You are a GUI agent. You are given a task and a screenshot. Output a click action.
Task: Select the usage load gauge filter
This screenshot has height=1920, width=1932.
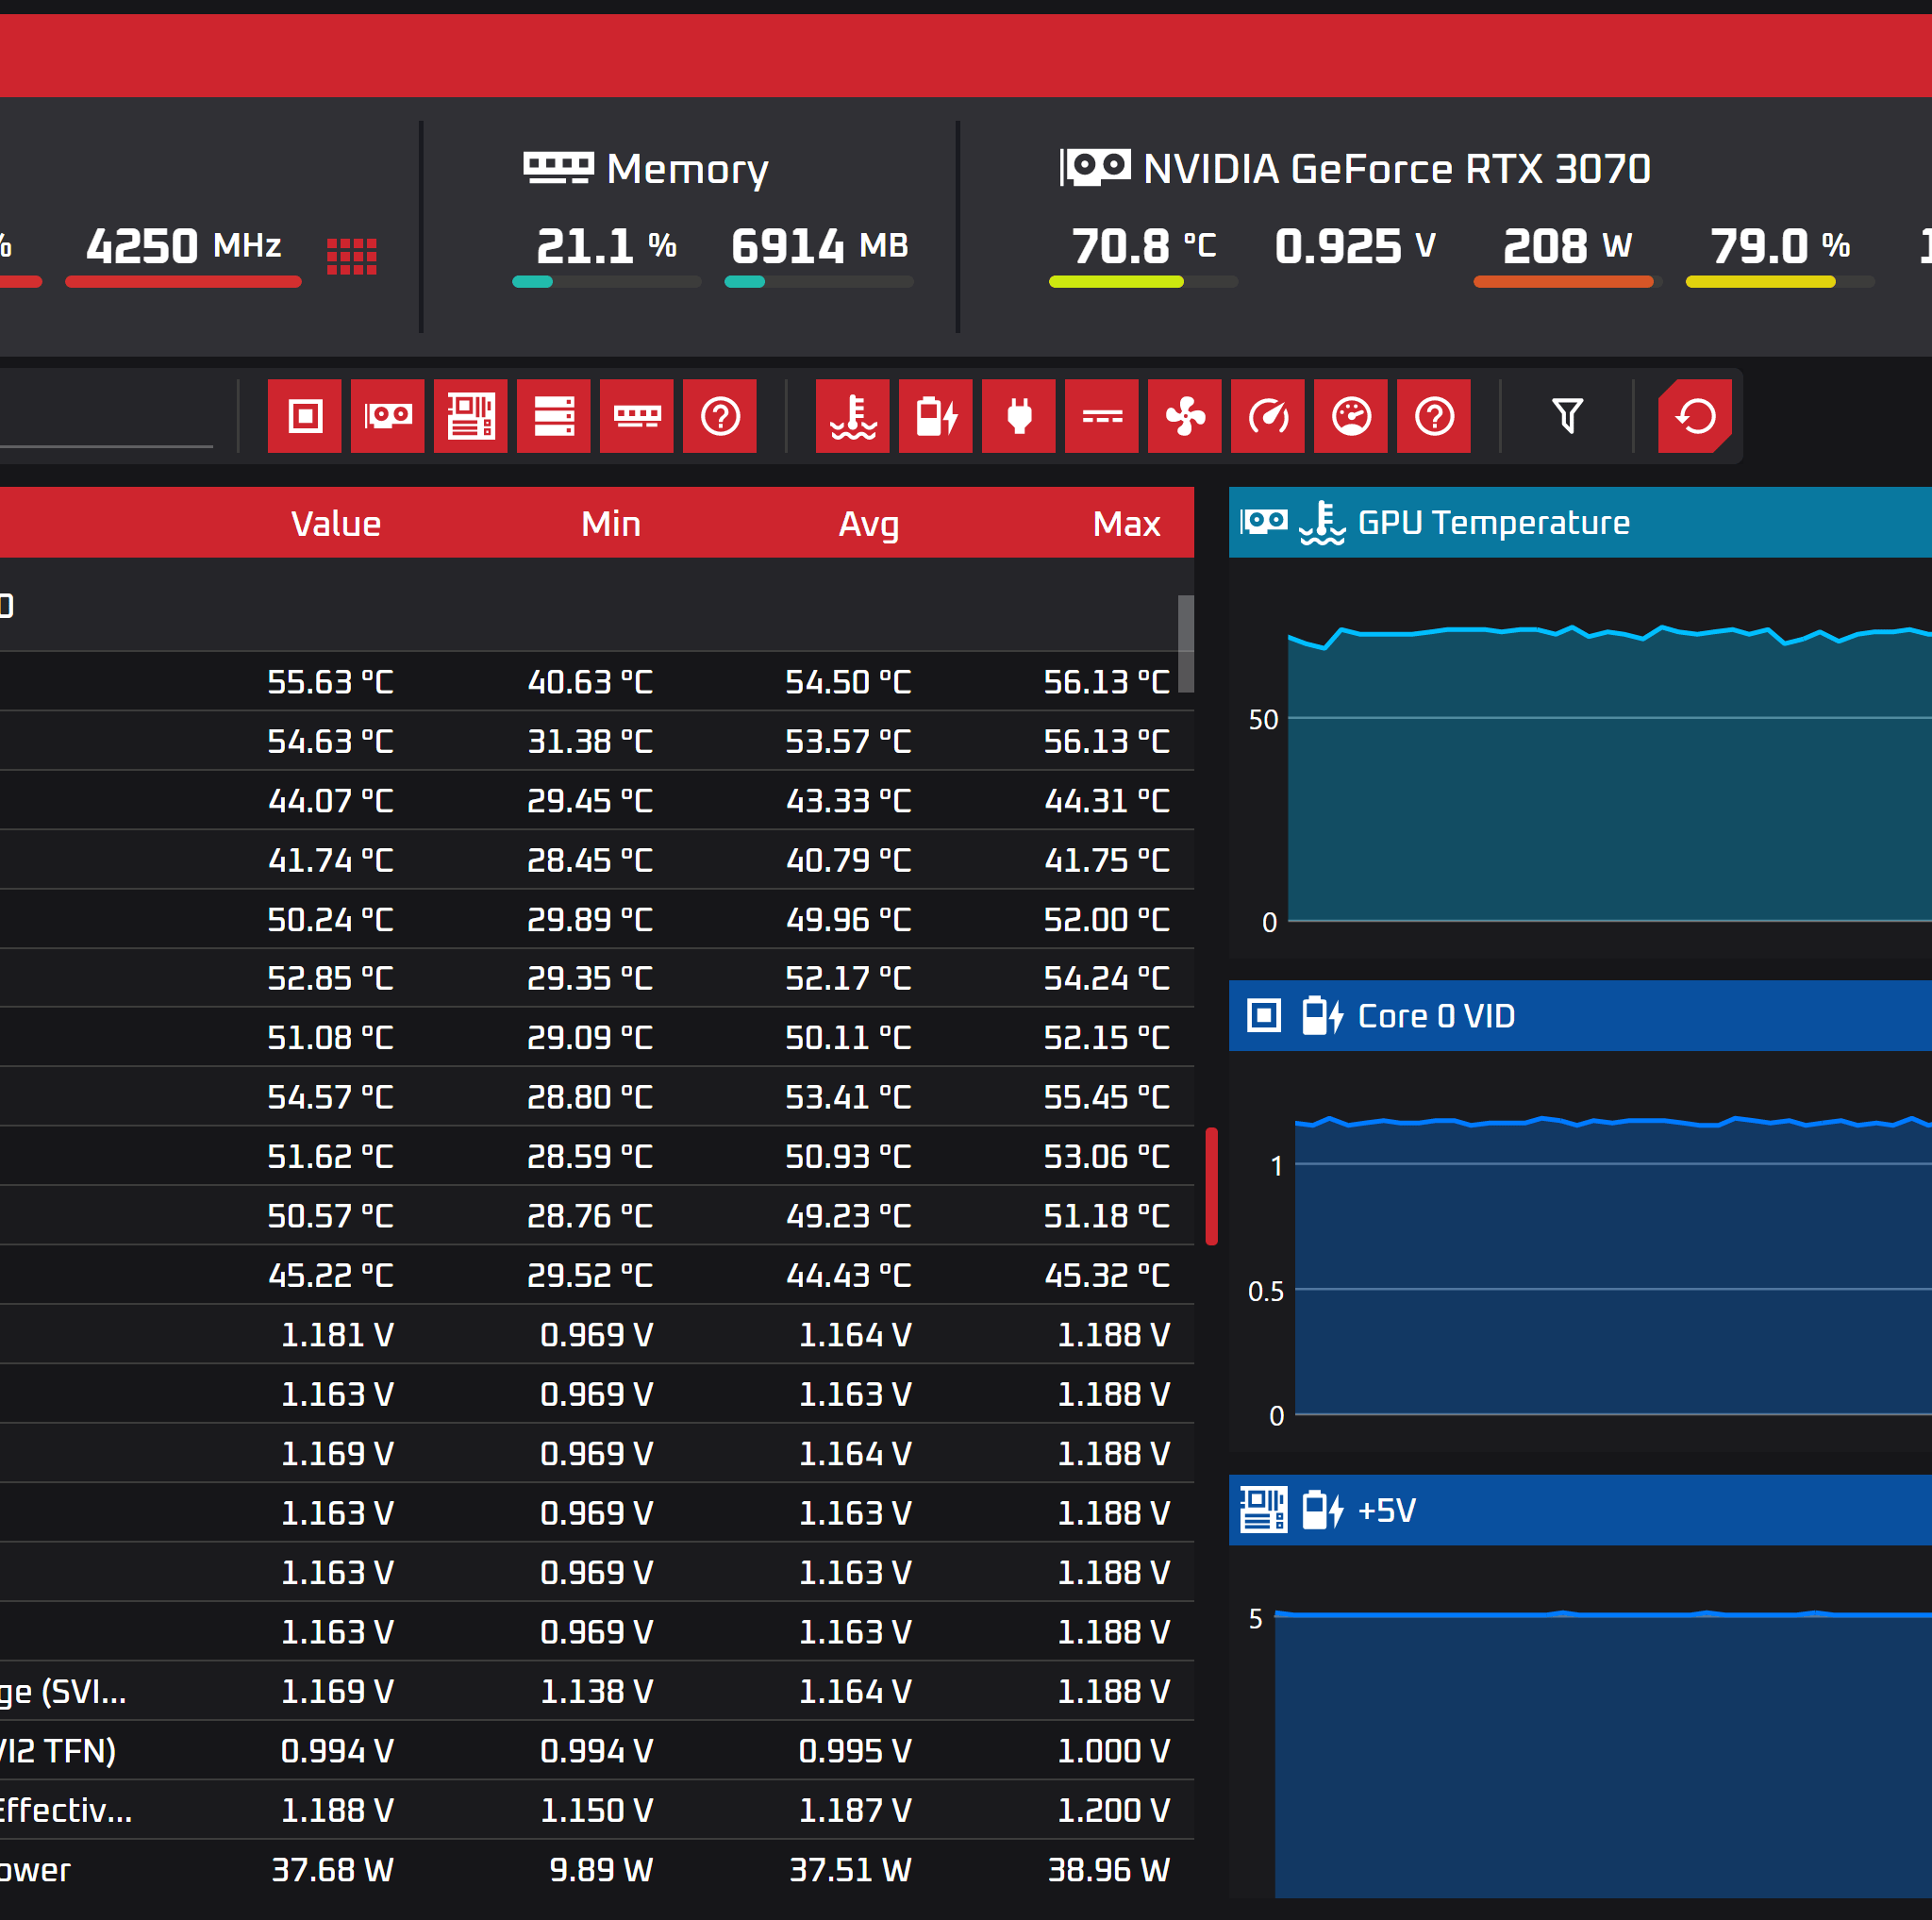click(x=1351, y=416)
